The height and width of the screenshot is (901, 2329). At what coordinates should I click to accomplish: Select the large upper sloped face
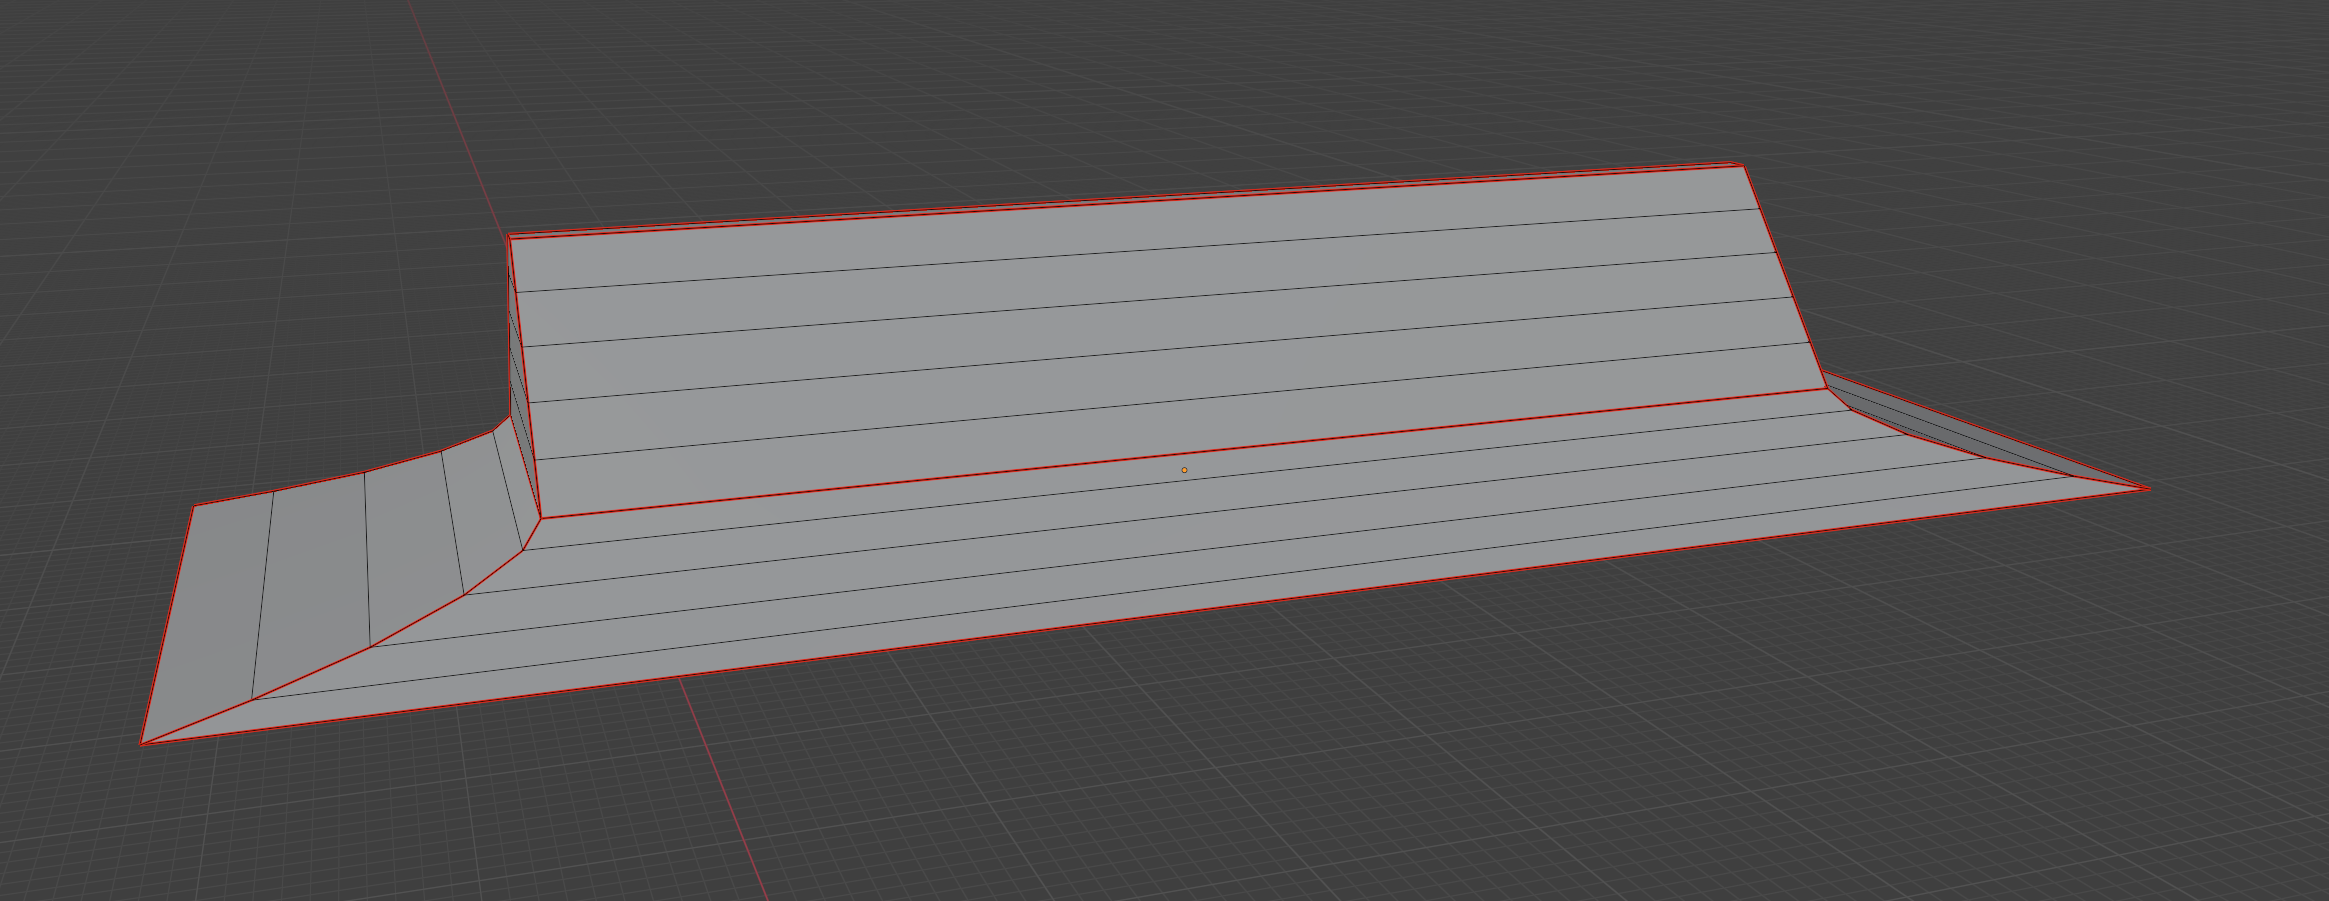1150,330
